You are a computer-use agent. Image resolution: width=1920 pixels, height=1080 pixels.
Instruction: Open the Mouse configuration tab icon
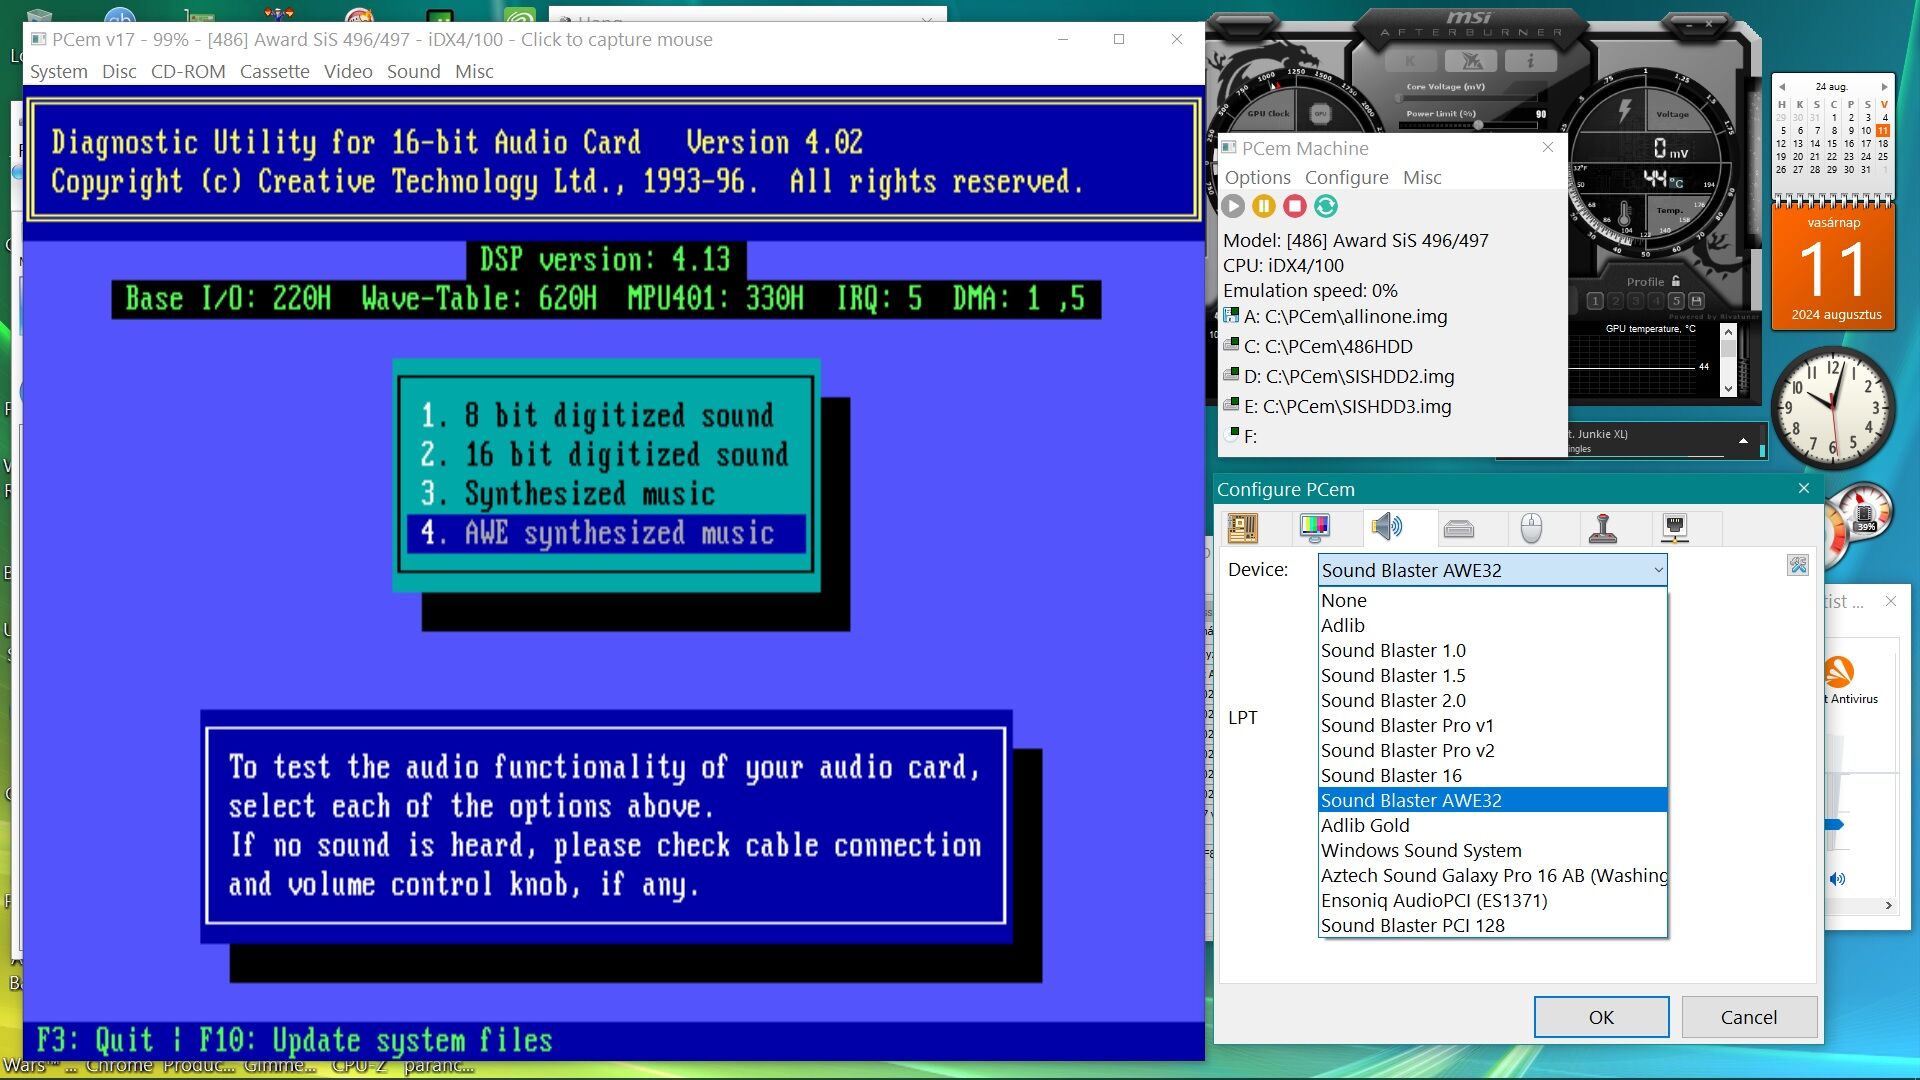[1531, 527]
